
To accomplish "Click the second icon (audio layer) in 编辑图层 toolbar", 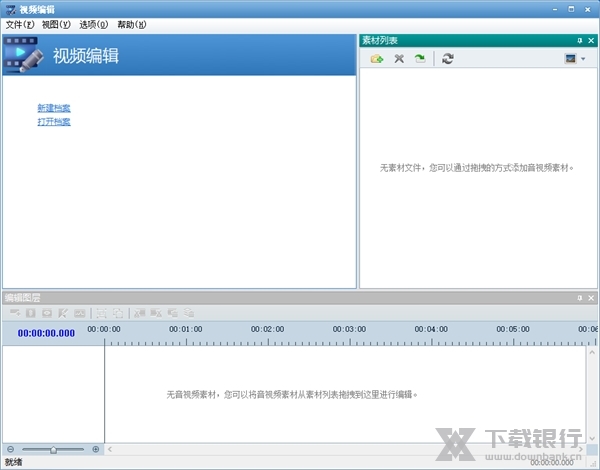I will pos(31,313).
